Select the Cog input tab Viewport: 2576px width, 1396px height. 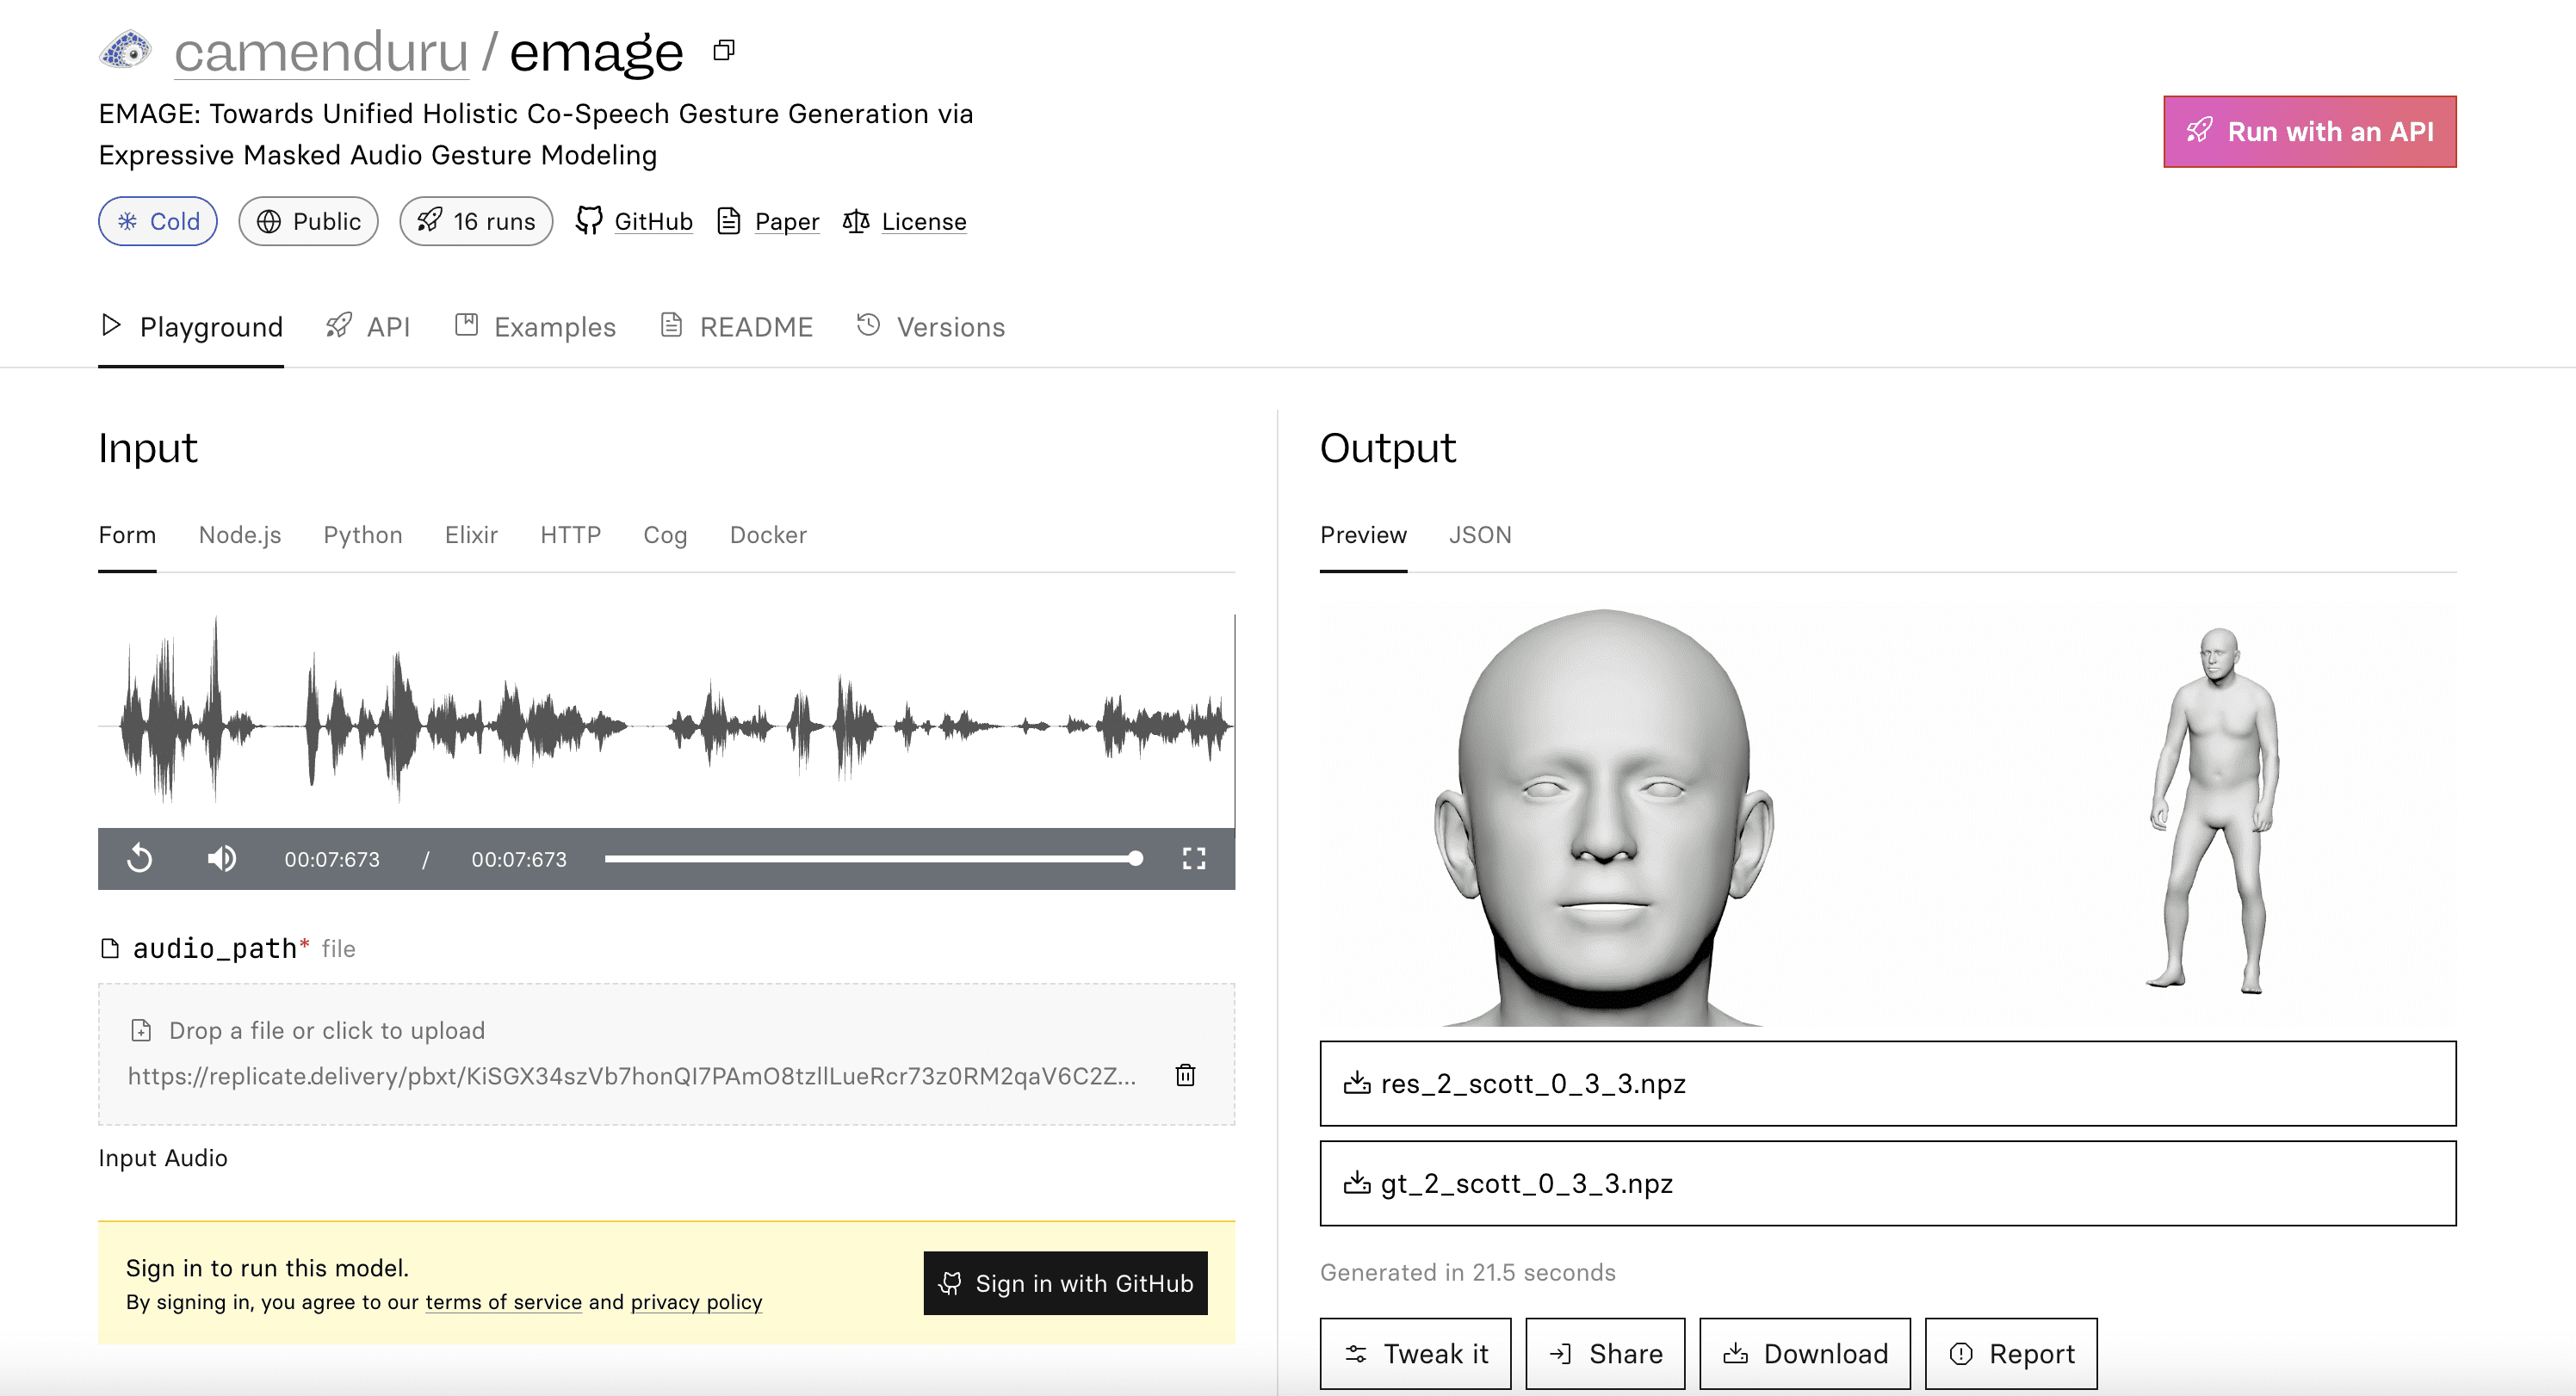(x=665, y=535)
